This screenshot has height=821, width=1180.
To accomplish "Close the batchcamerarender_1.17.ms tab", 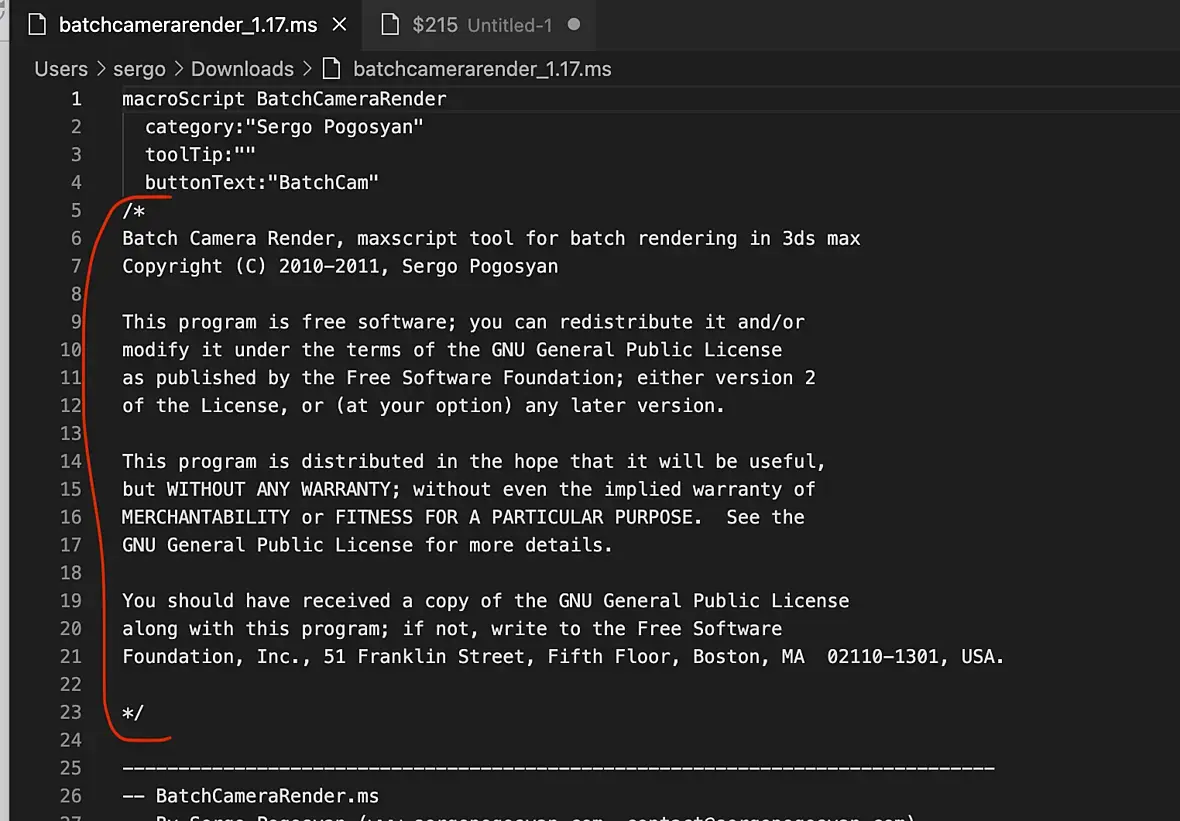I will [340, 25].
